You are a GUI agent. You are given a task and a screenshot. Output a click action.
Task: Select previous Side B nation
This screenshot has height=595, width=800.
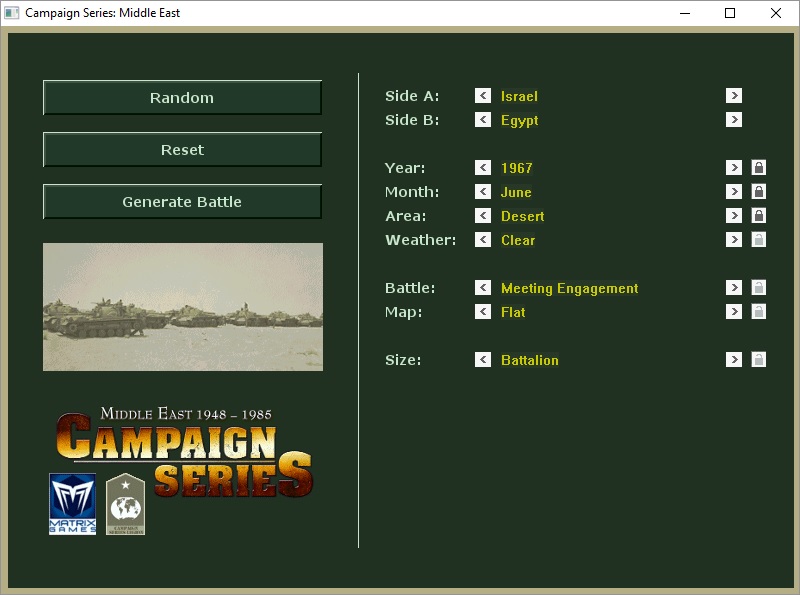click(483, 119)
